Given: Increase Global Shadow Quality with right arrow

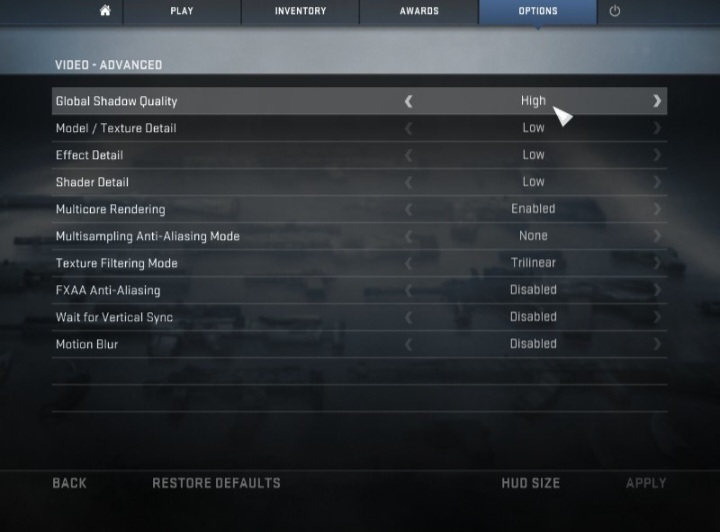Looking at the screenshot, I should 657,101.
